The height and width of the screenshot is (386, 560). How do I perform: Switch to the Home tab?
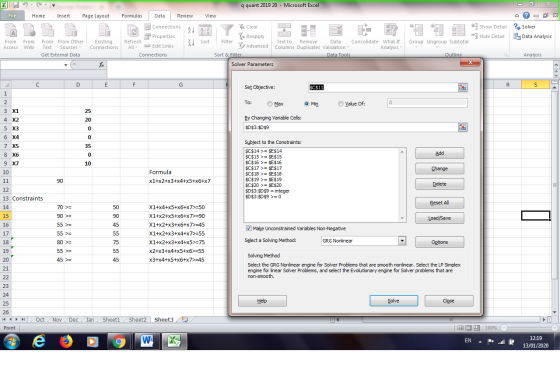[x=38, y=16]
